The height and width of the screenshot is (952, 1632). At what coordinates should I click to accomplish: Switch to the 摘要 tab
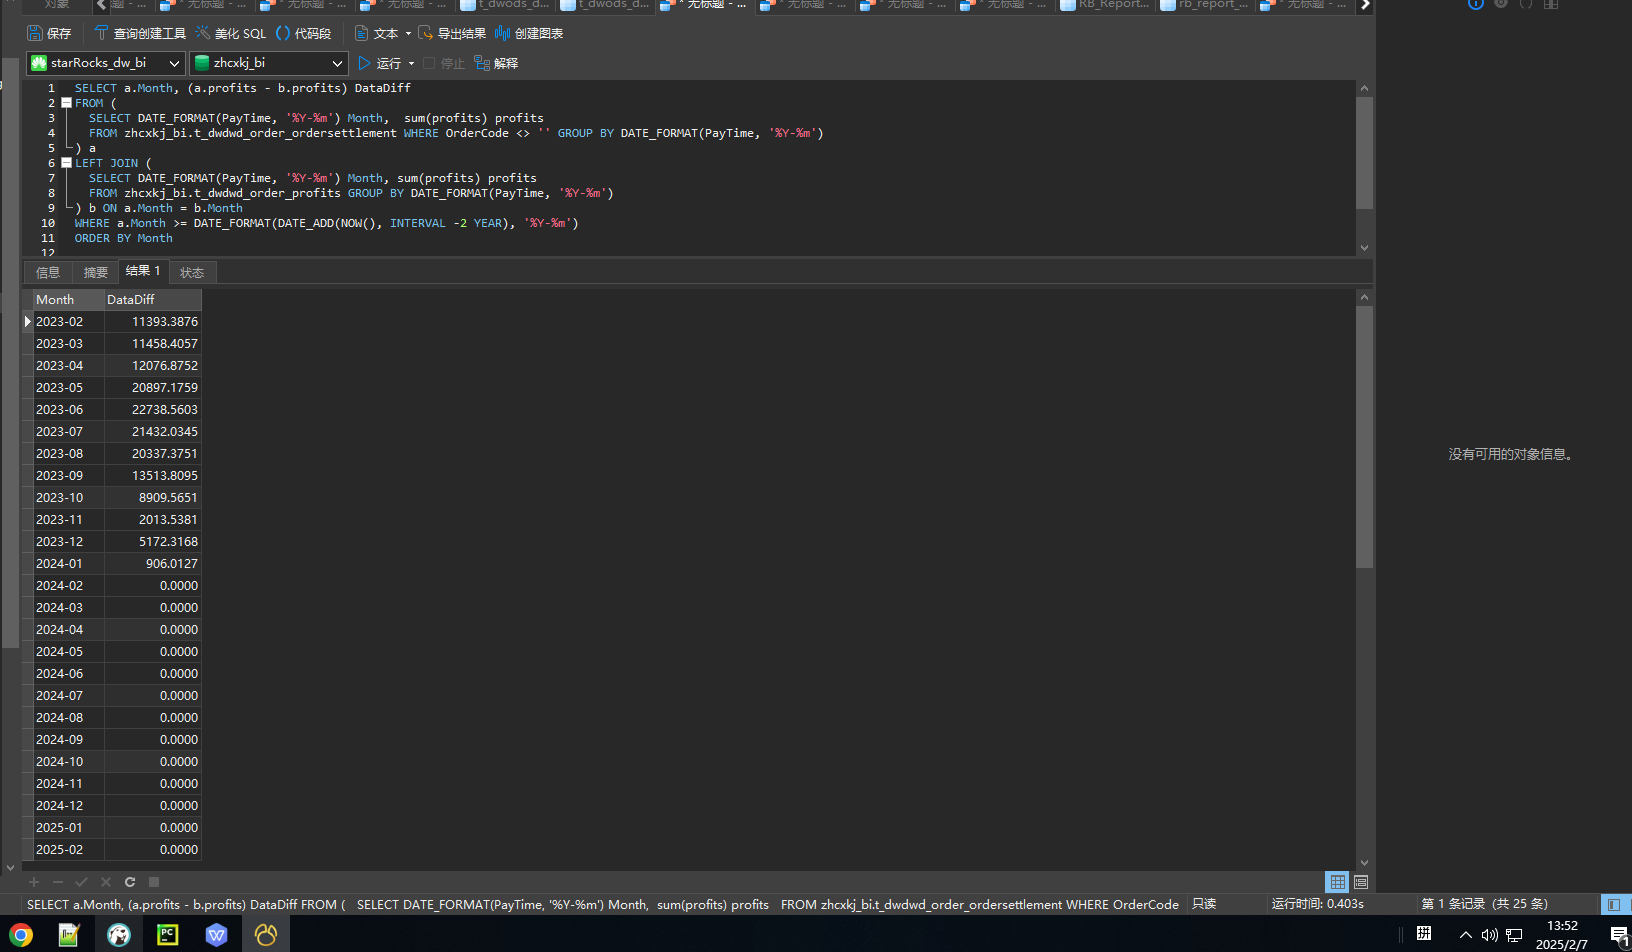pos(96,272)
